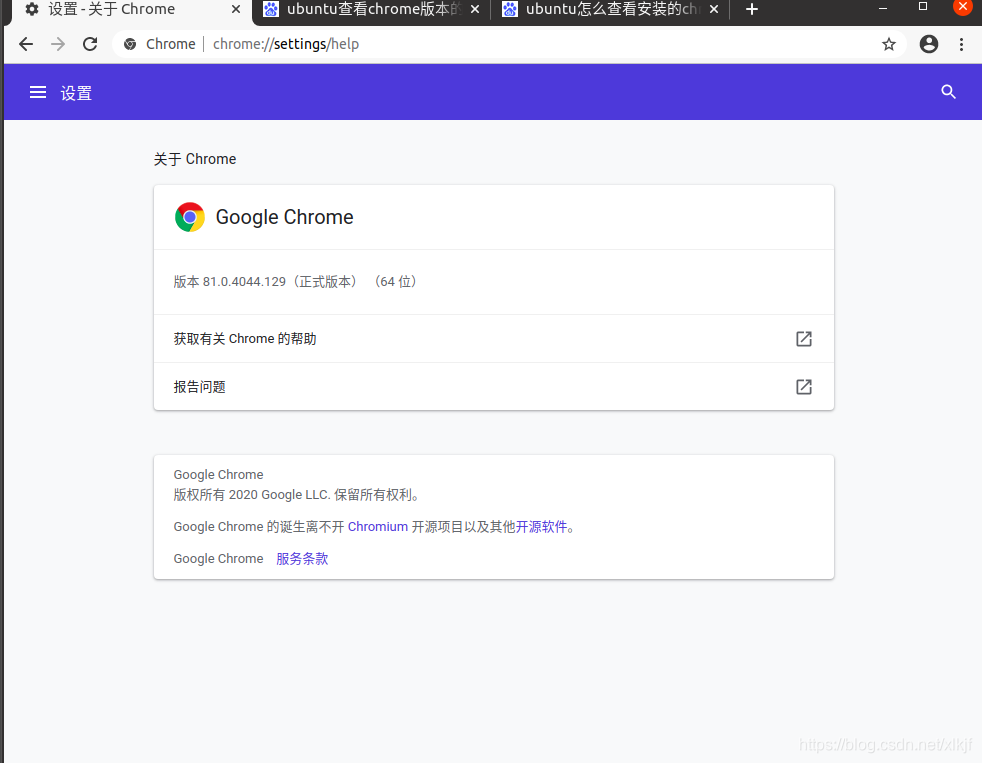This screenshot has width=982, height=763.
Task: Bookmark this page with the star icon
Action: 889,44
